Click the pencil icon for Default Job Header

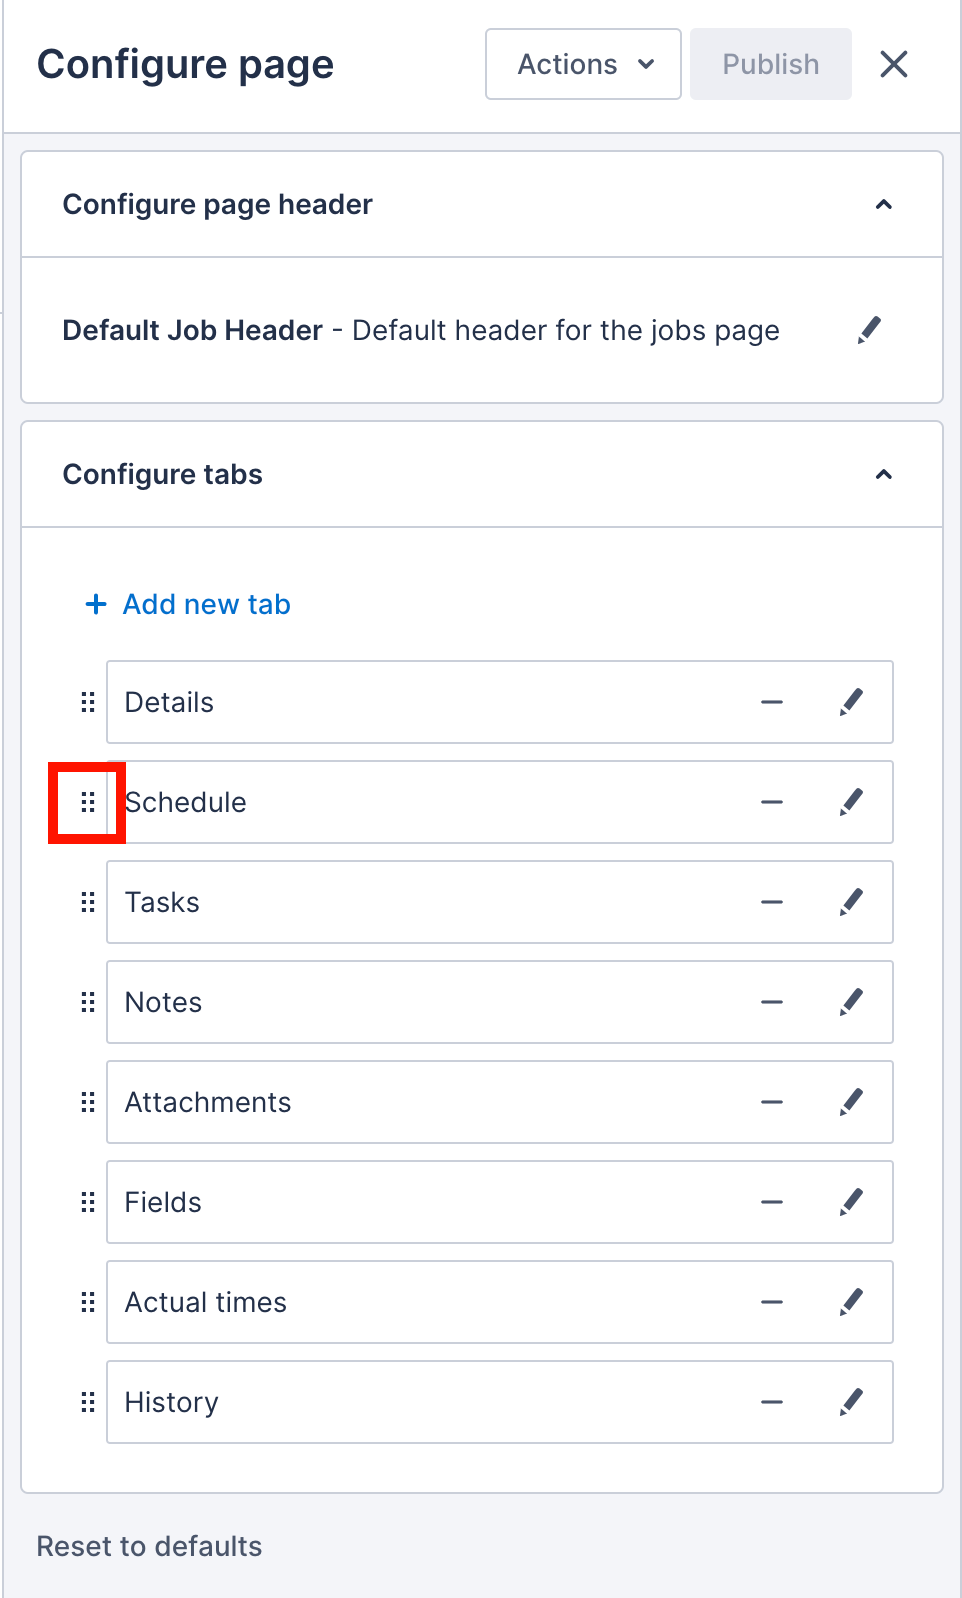coord(870,330)
